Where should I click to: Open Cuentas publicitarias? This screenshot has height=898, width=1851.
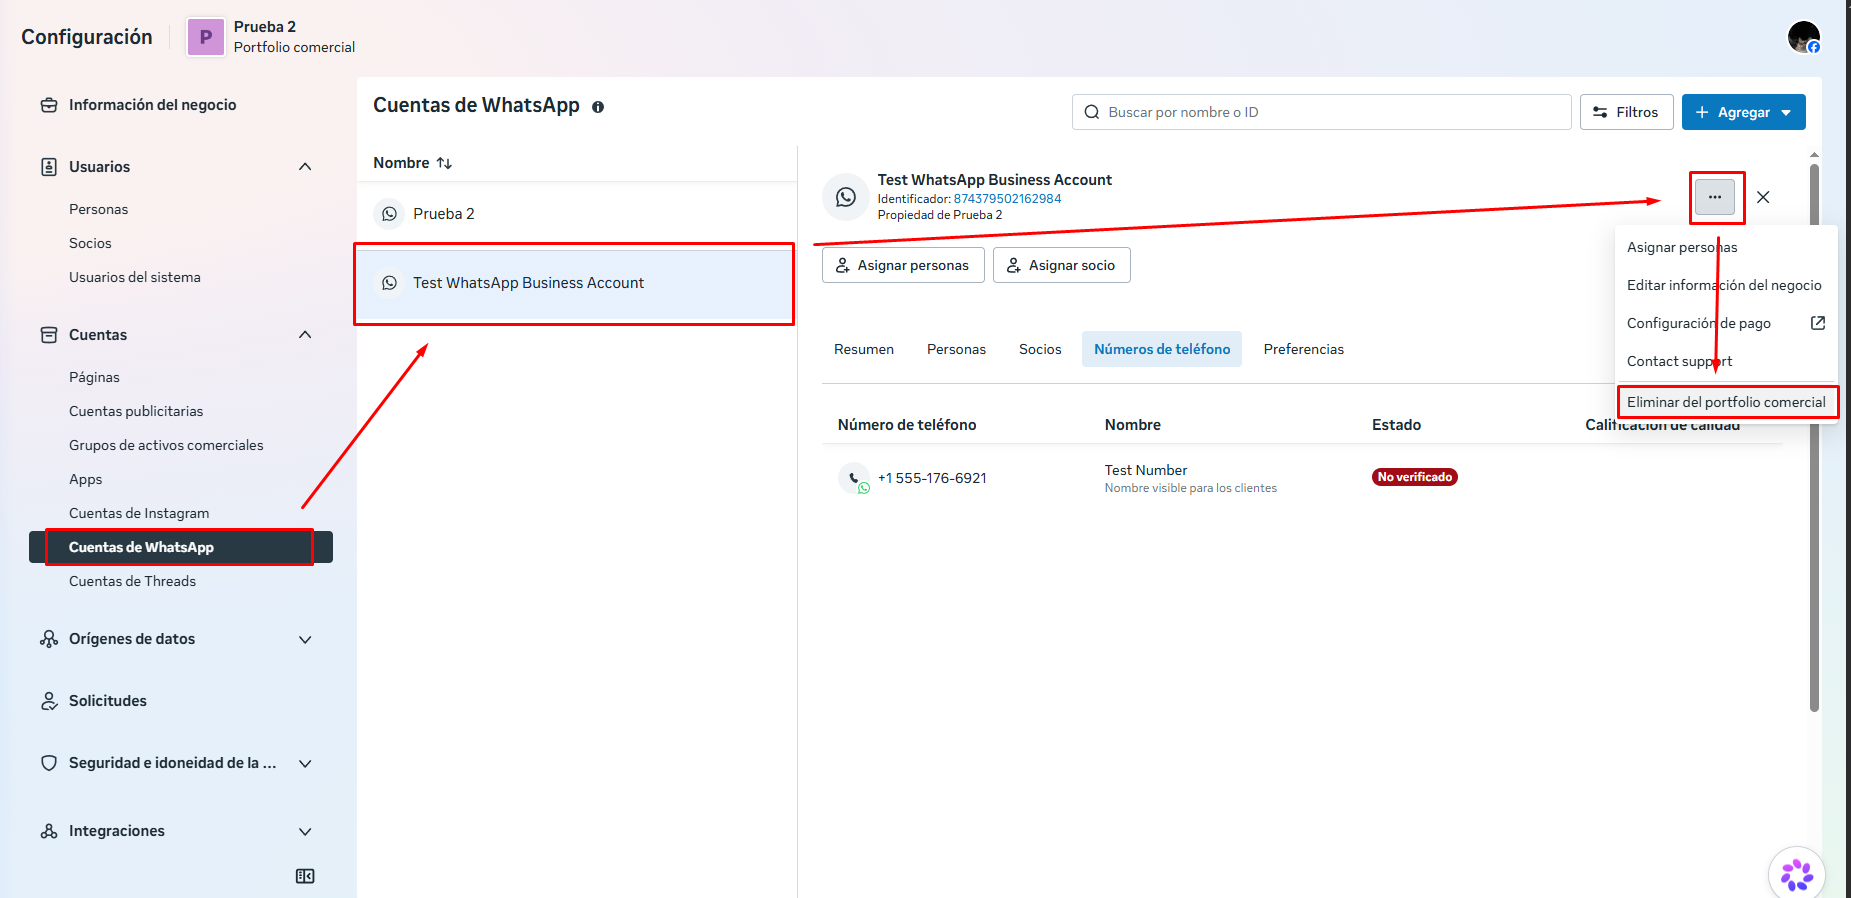(136, 411)
